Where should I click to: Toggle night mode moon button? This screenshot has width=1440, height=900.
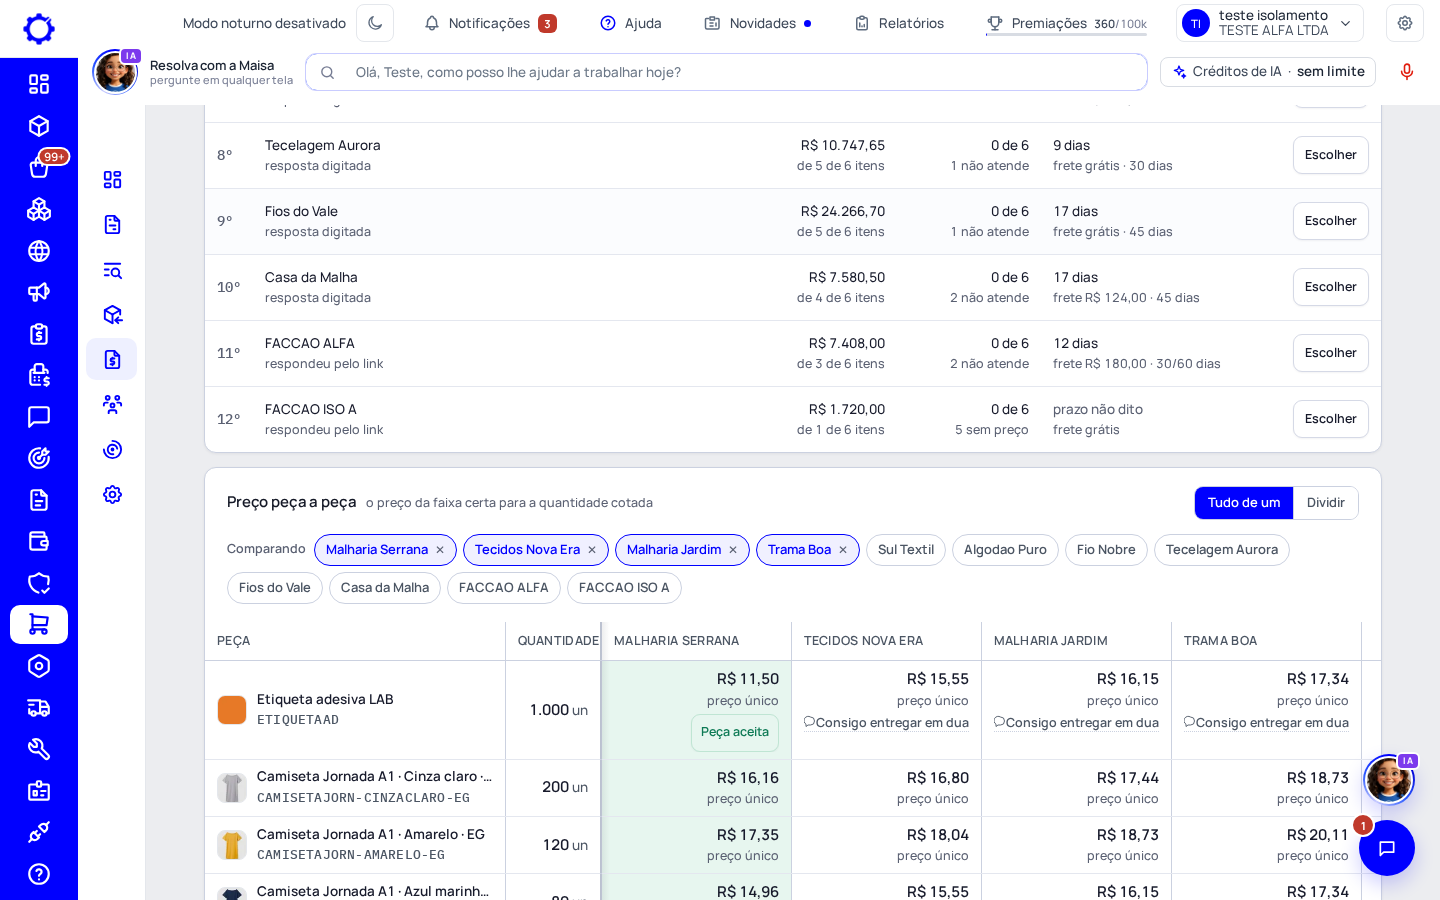click(375, 23)
